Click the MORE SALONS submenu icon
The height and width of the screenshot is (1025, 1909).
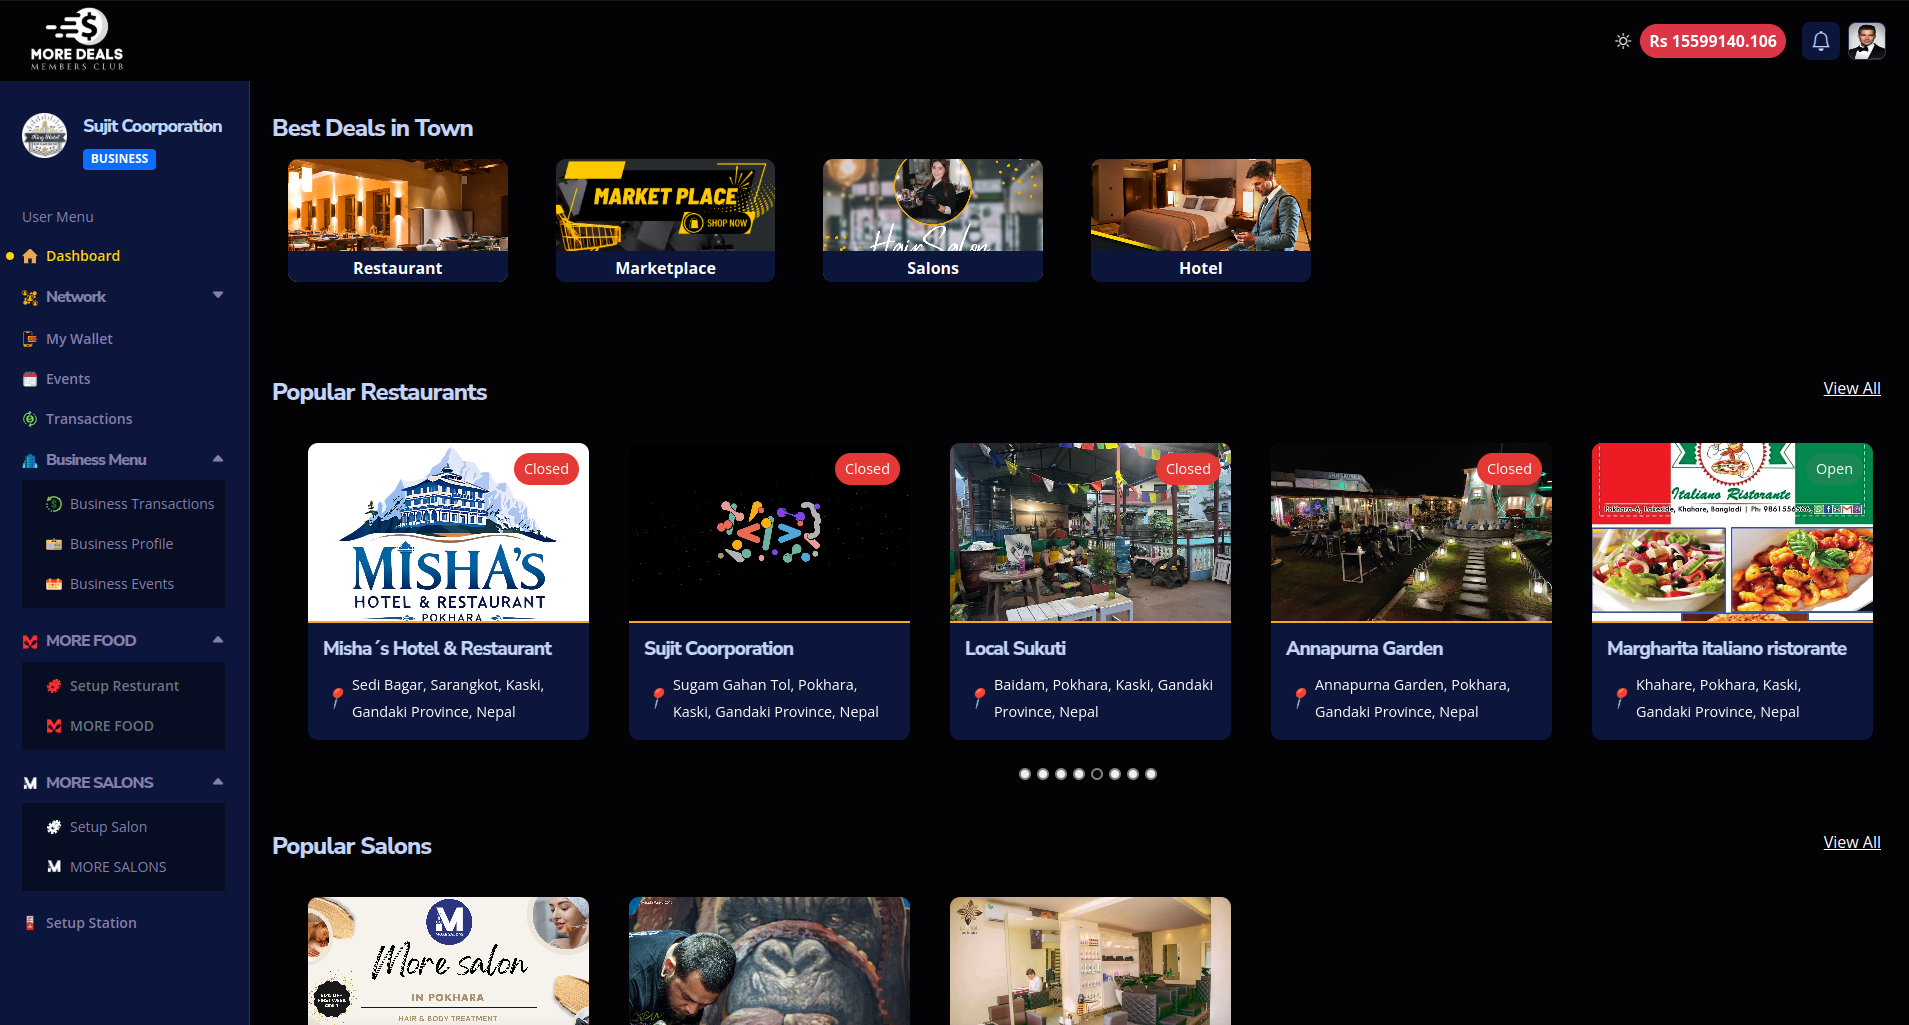tap(54, 867)
